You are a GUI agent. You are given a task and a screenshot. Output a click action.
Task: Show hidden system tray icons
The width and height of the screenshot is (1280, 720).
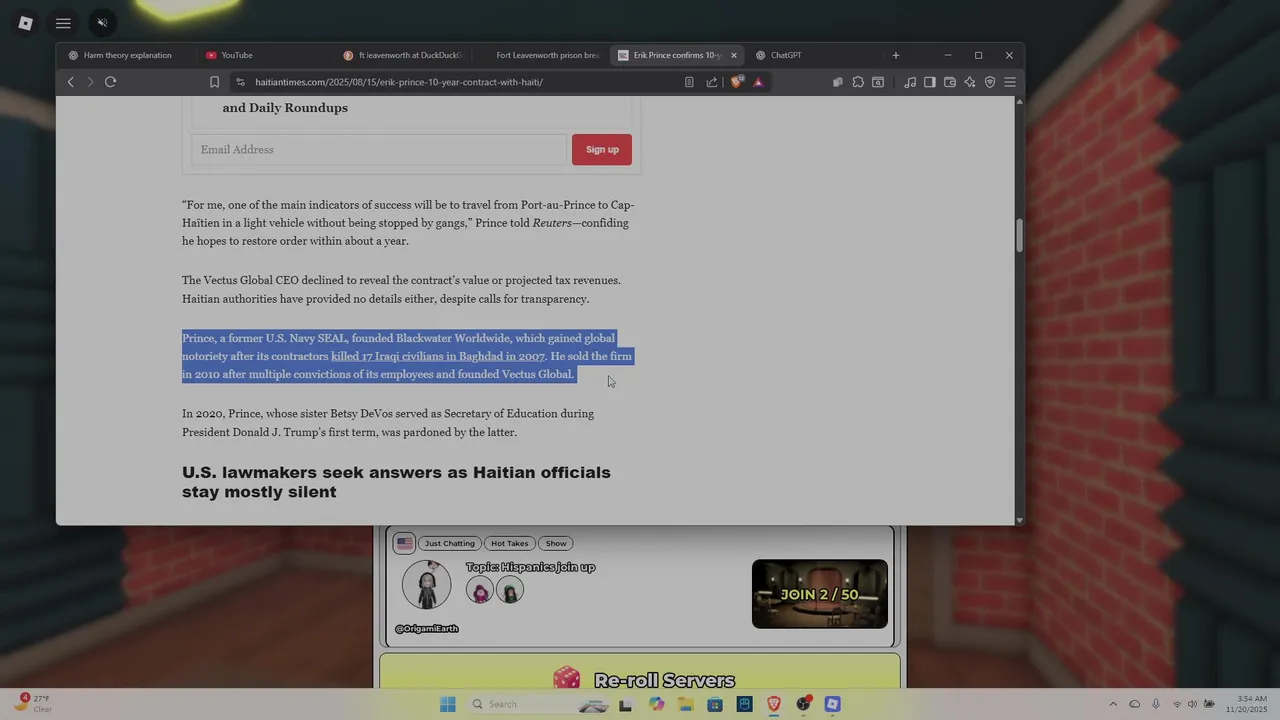point(1113,704)
